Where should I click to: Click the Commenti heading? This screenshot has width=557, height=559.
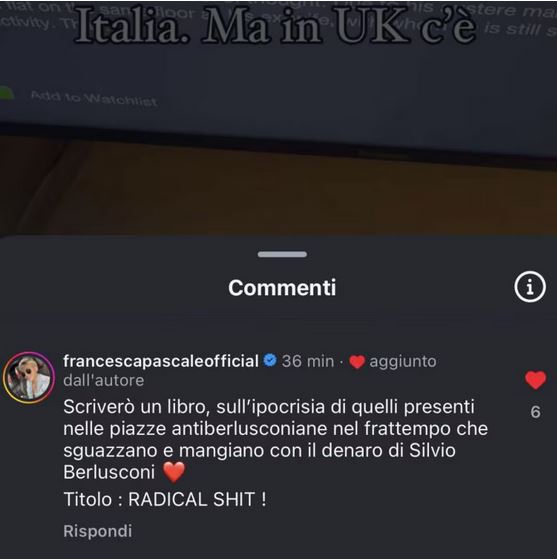tap(282, 288)
